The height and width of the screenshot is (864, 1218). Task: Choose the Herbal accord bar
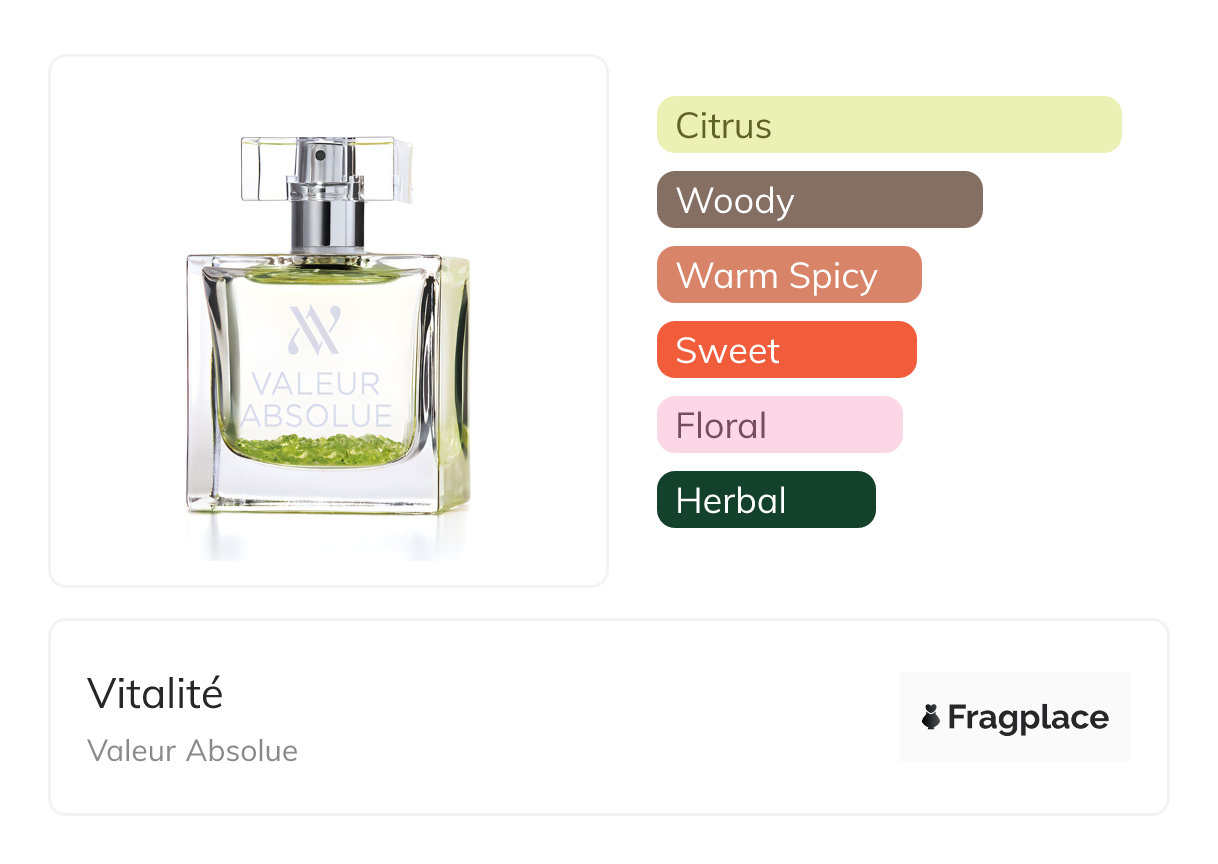pos(766,500)
